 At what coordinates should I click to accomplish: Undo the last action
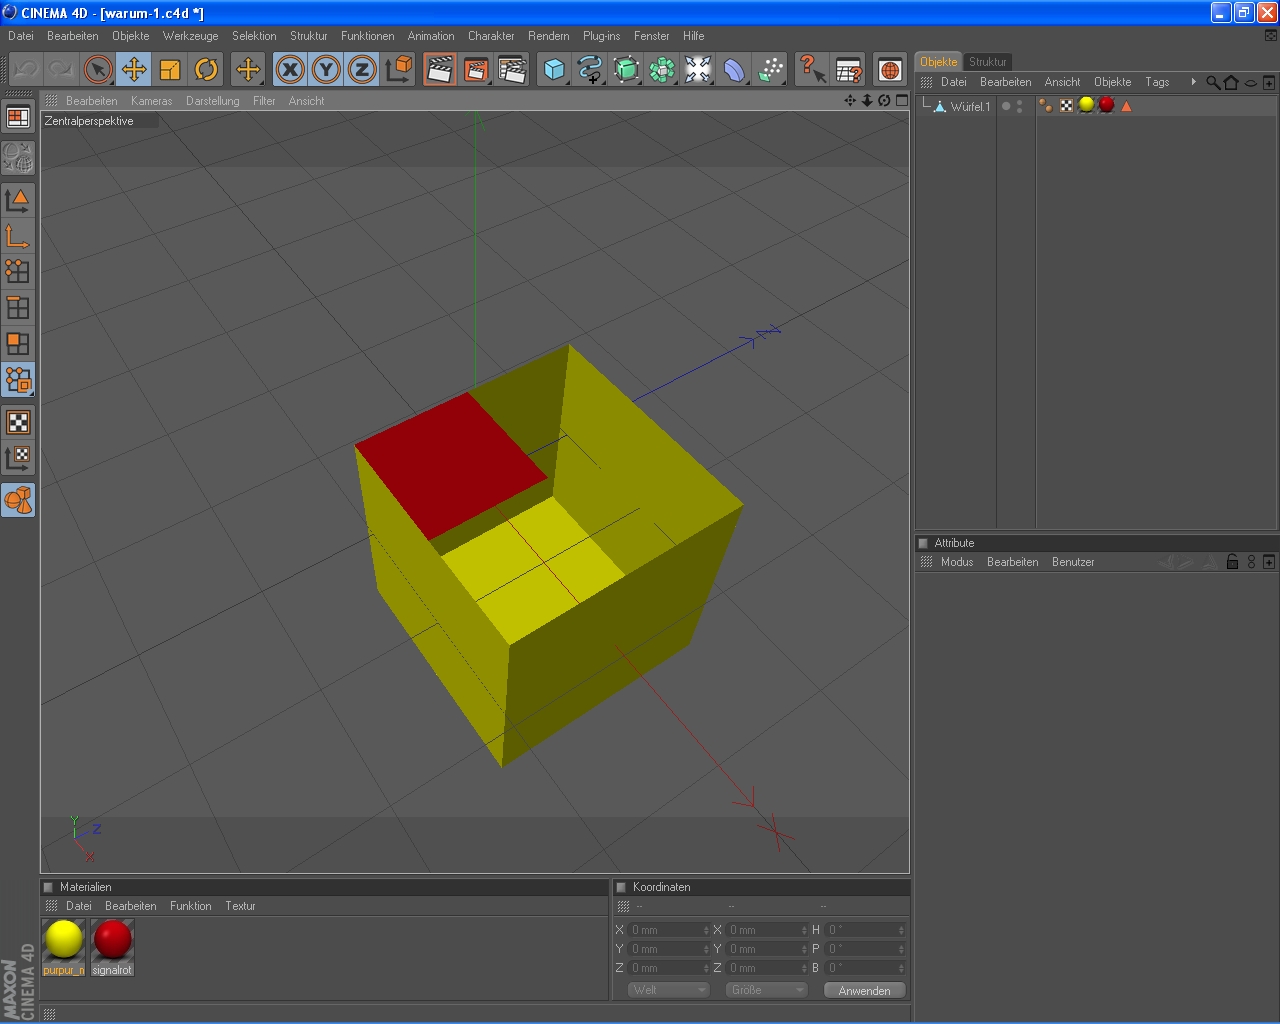(x=26, y=69)
